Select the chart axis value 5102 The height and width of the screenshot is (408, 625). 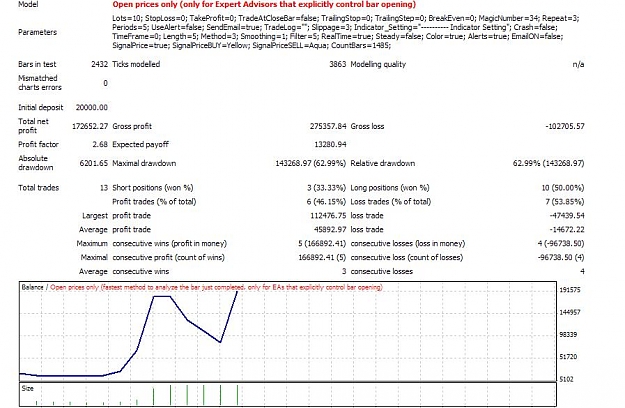[x=566, y=379]
